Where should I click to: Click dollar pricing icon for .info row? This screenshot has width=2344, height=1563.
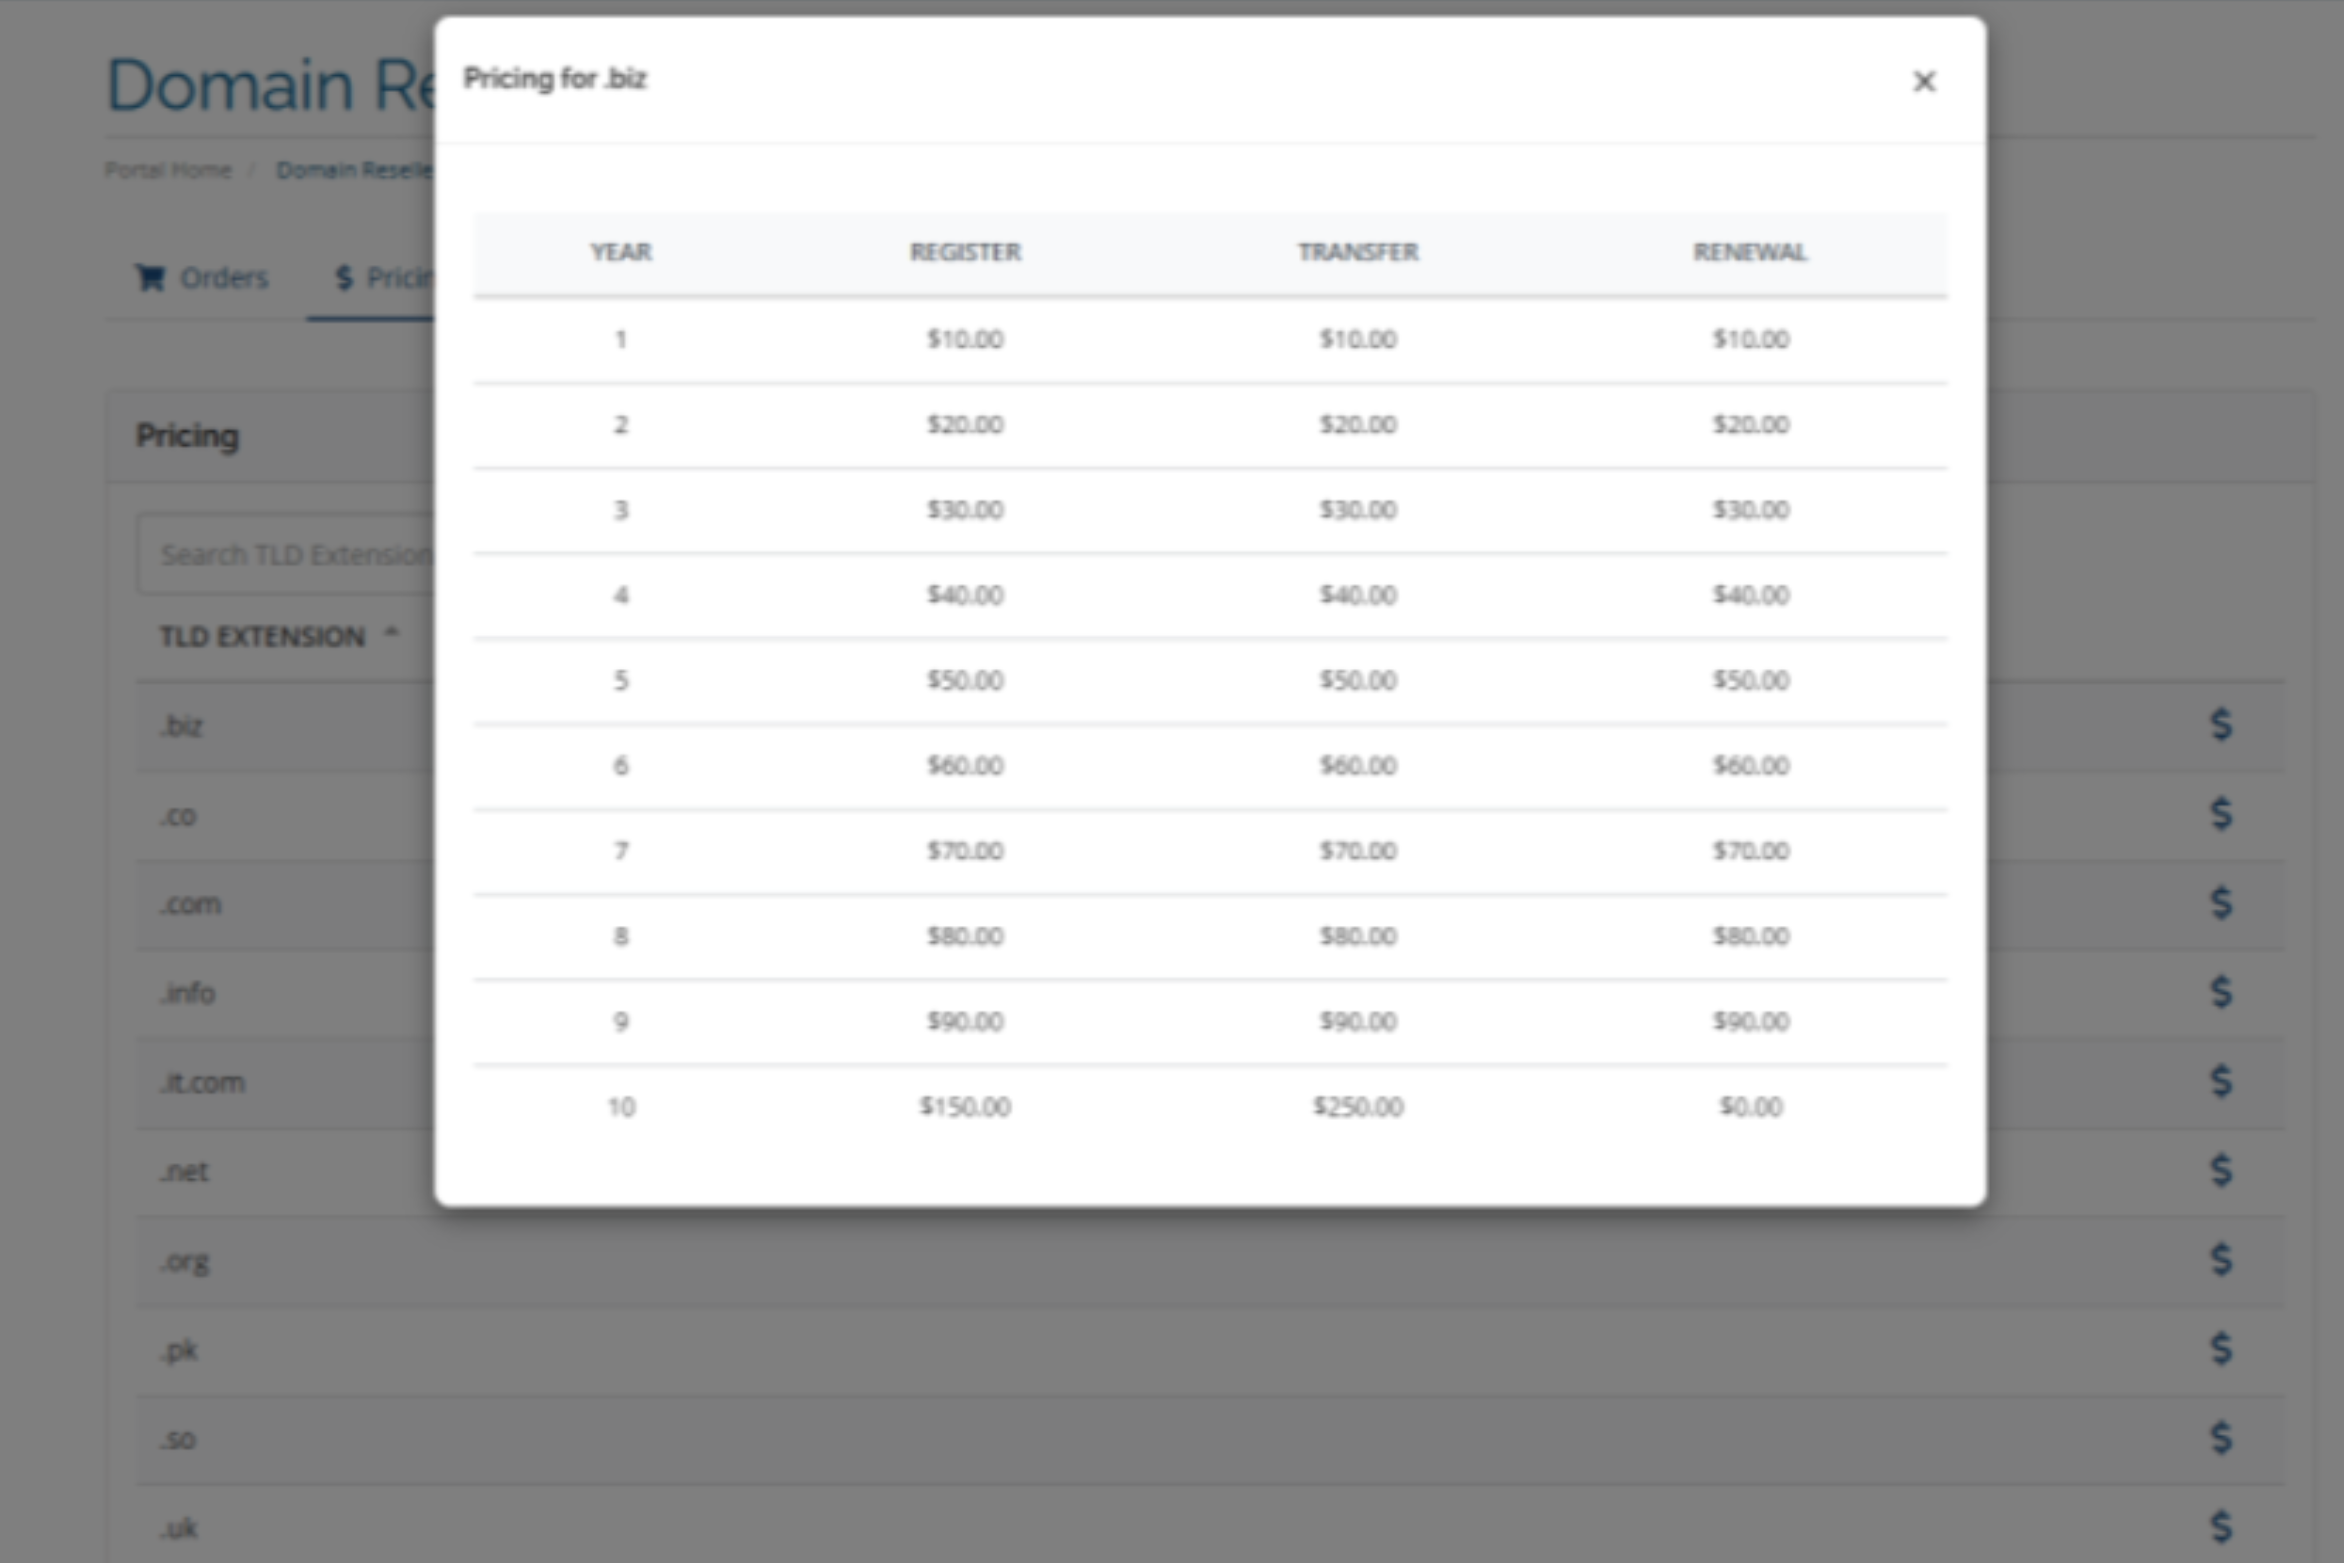pos(2220,992)
